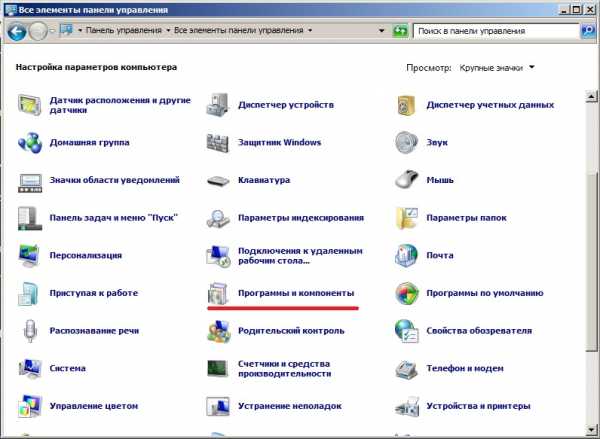Open the Параметры индексирования icon

tap(218, 218)
